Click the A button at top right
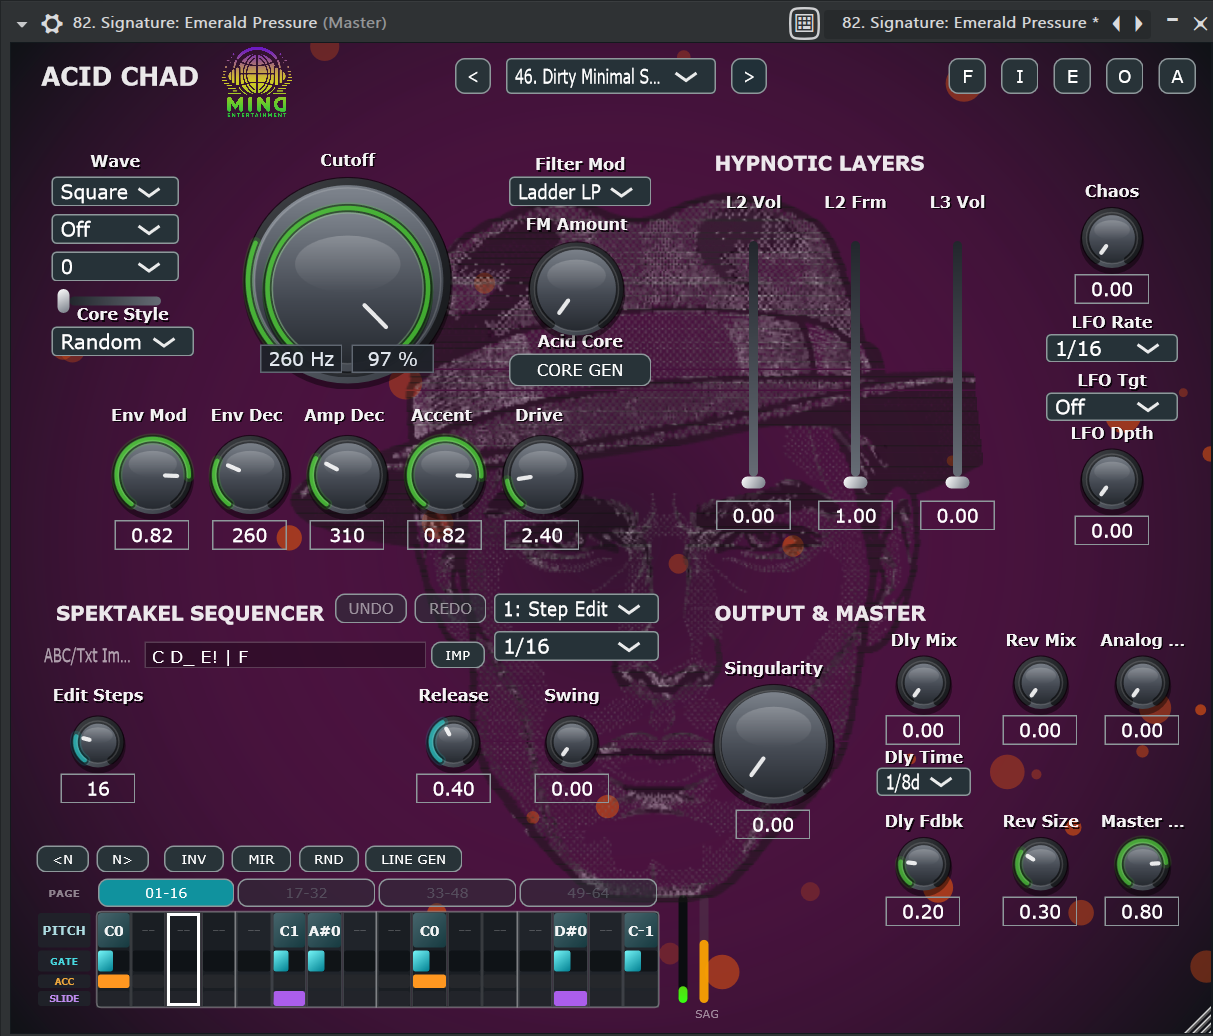The image size is (1213, 1036). (x=1177, y=77)
